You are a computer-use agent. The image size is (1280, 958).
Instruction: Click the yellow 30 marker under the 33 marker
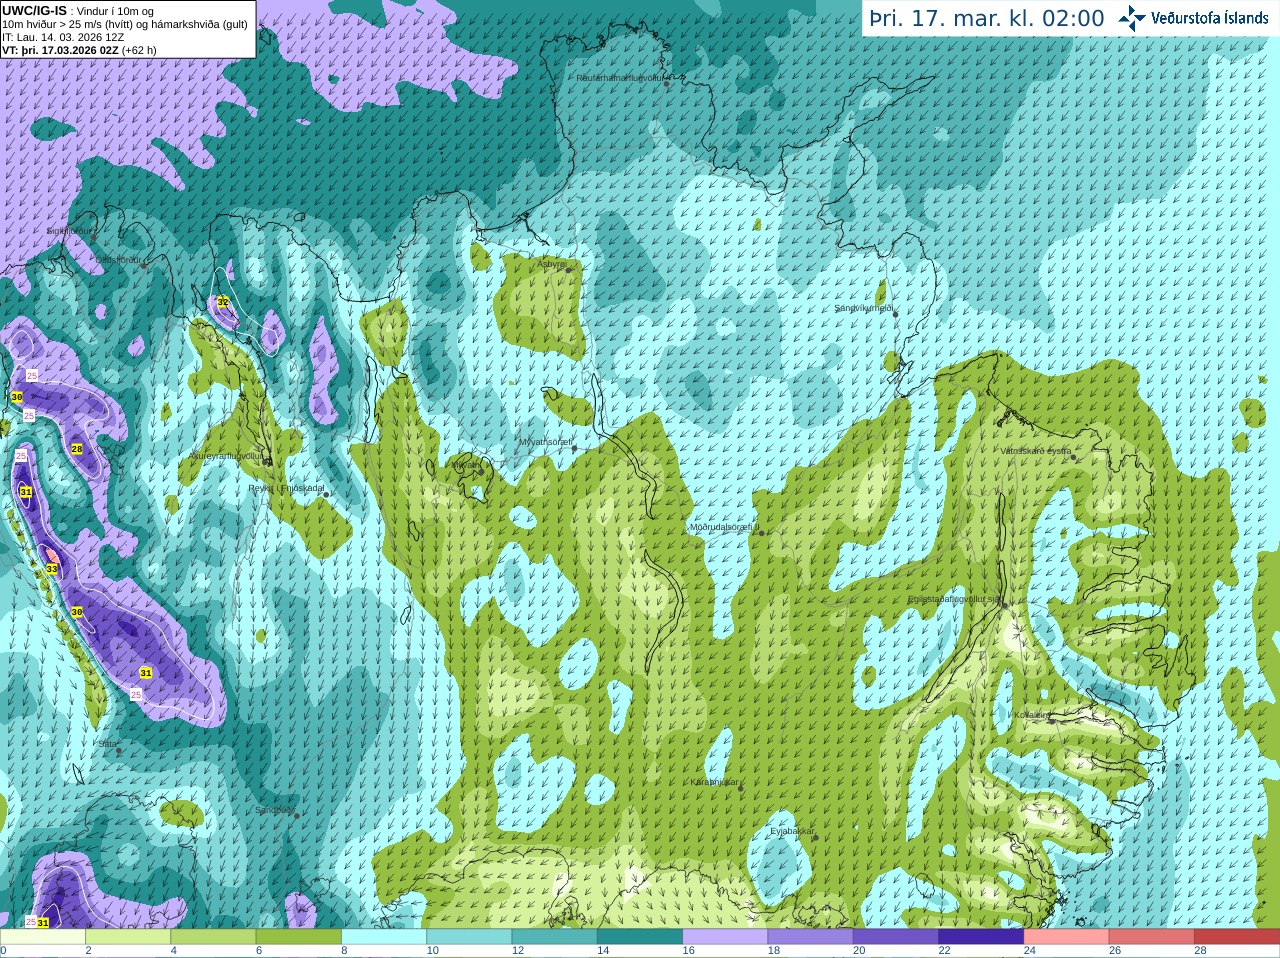click(x=77, y=612)
